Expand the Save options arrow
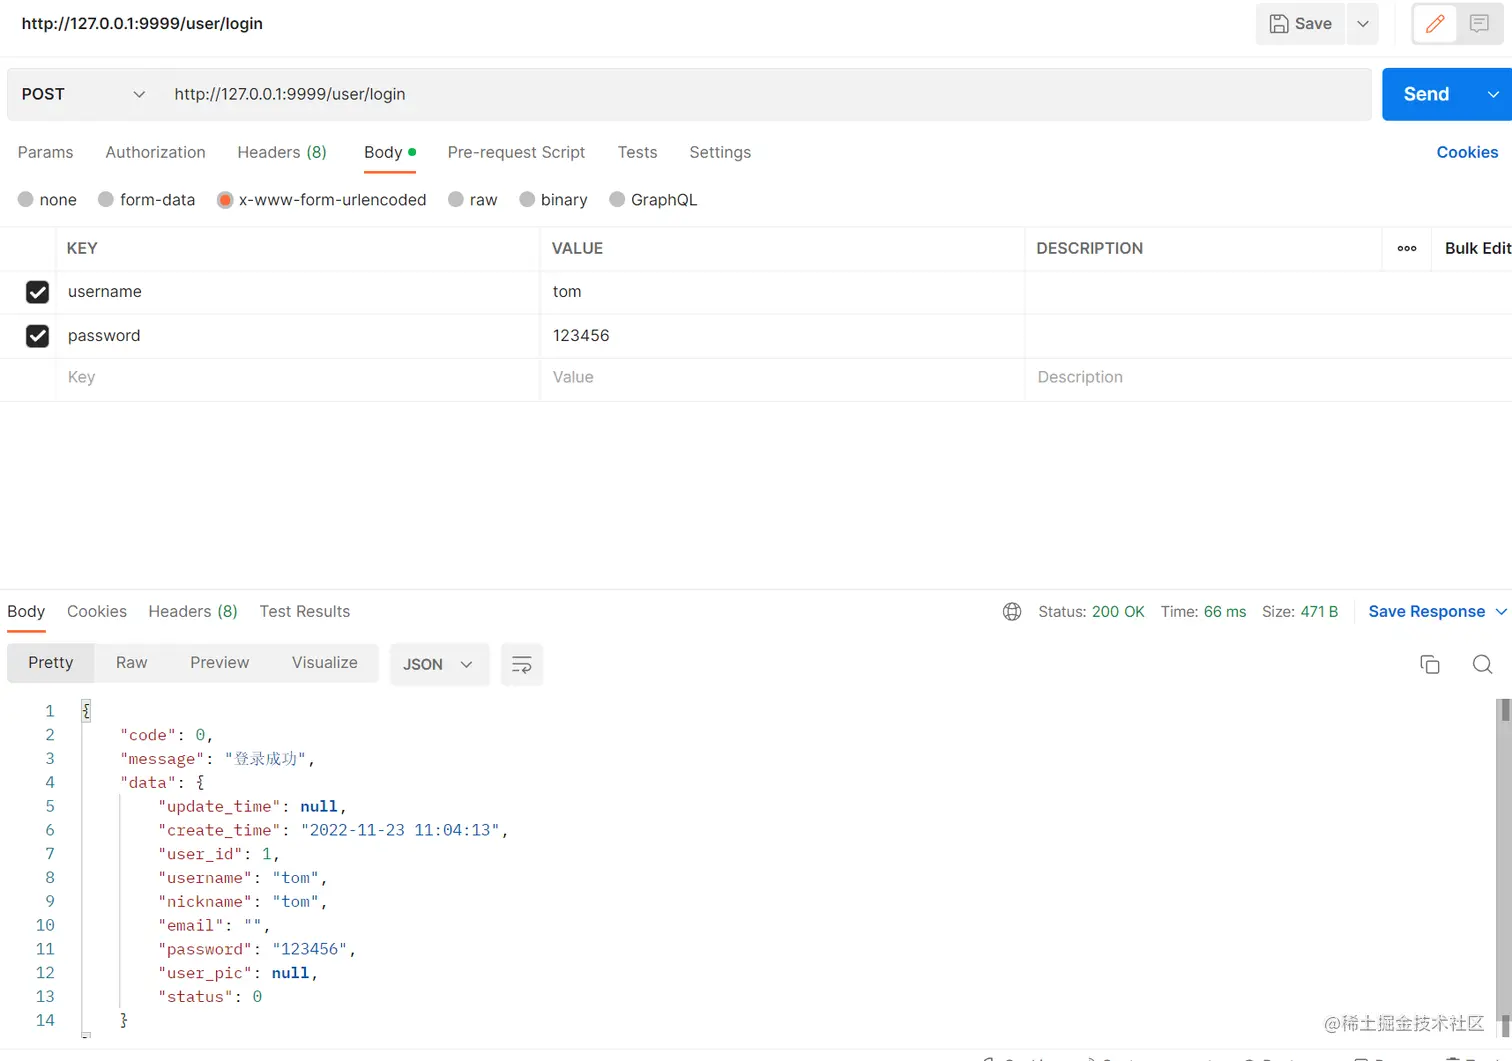The height and width of the screenshot is (1061, 1512). click(x=1362, y=24)
